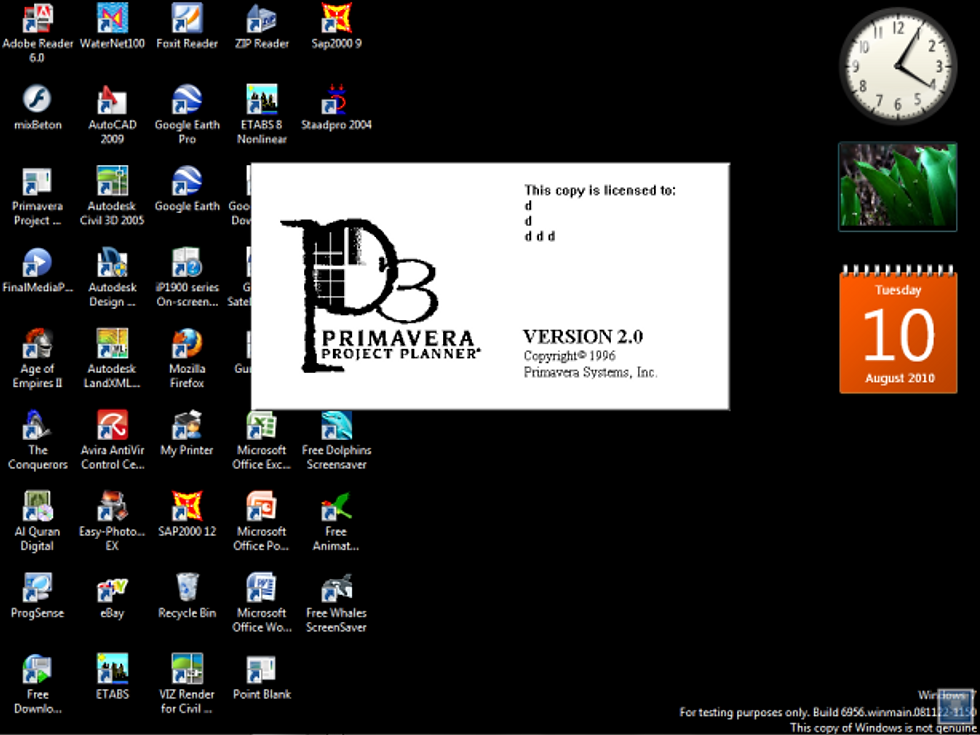Click the green leaves slideshow gadget
The width and height of the screenshot is (980, 735).
coord(898,186)
